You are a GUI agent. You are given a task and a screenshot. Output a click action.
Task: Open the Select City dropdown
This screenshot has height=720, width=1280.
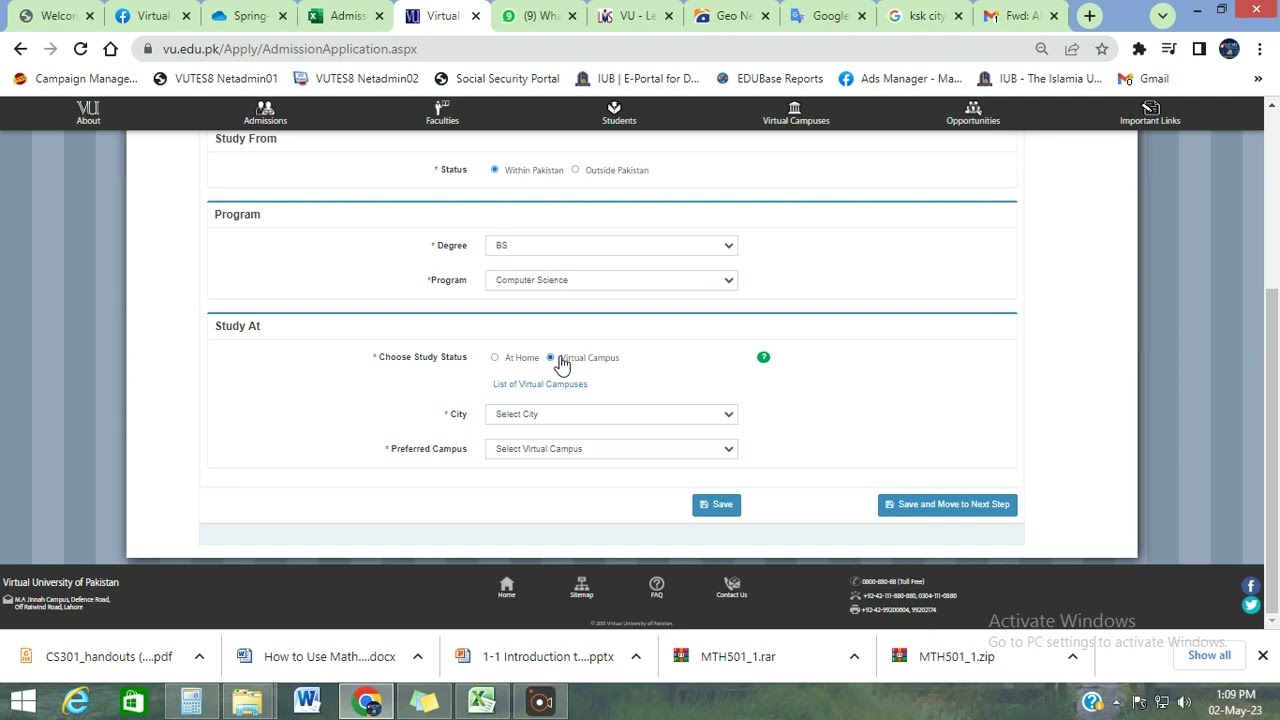pyautogui.click(x=612, y=414)
